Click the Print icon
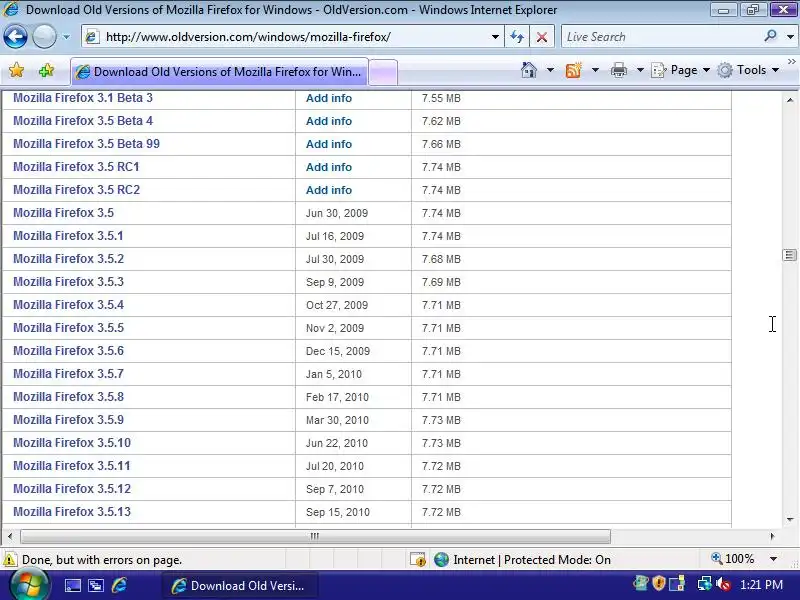This screenshot has width=800, height=600. click(x=618, y=70)
